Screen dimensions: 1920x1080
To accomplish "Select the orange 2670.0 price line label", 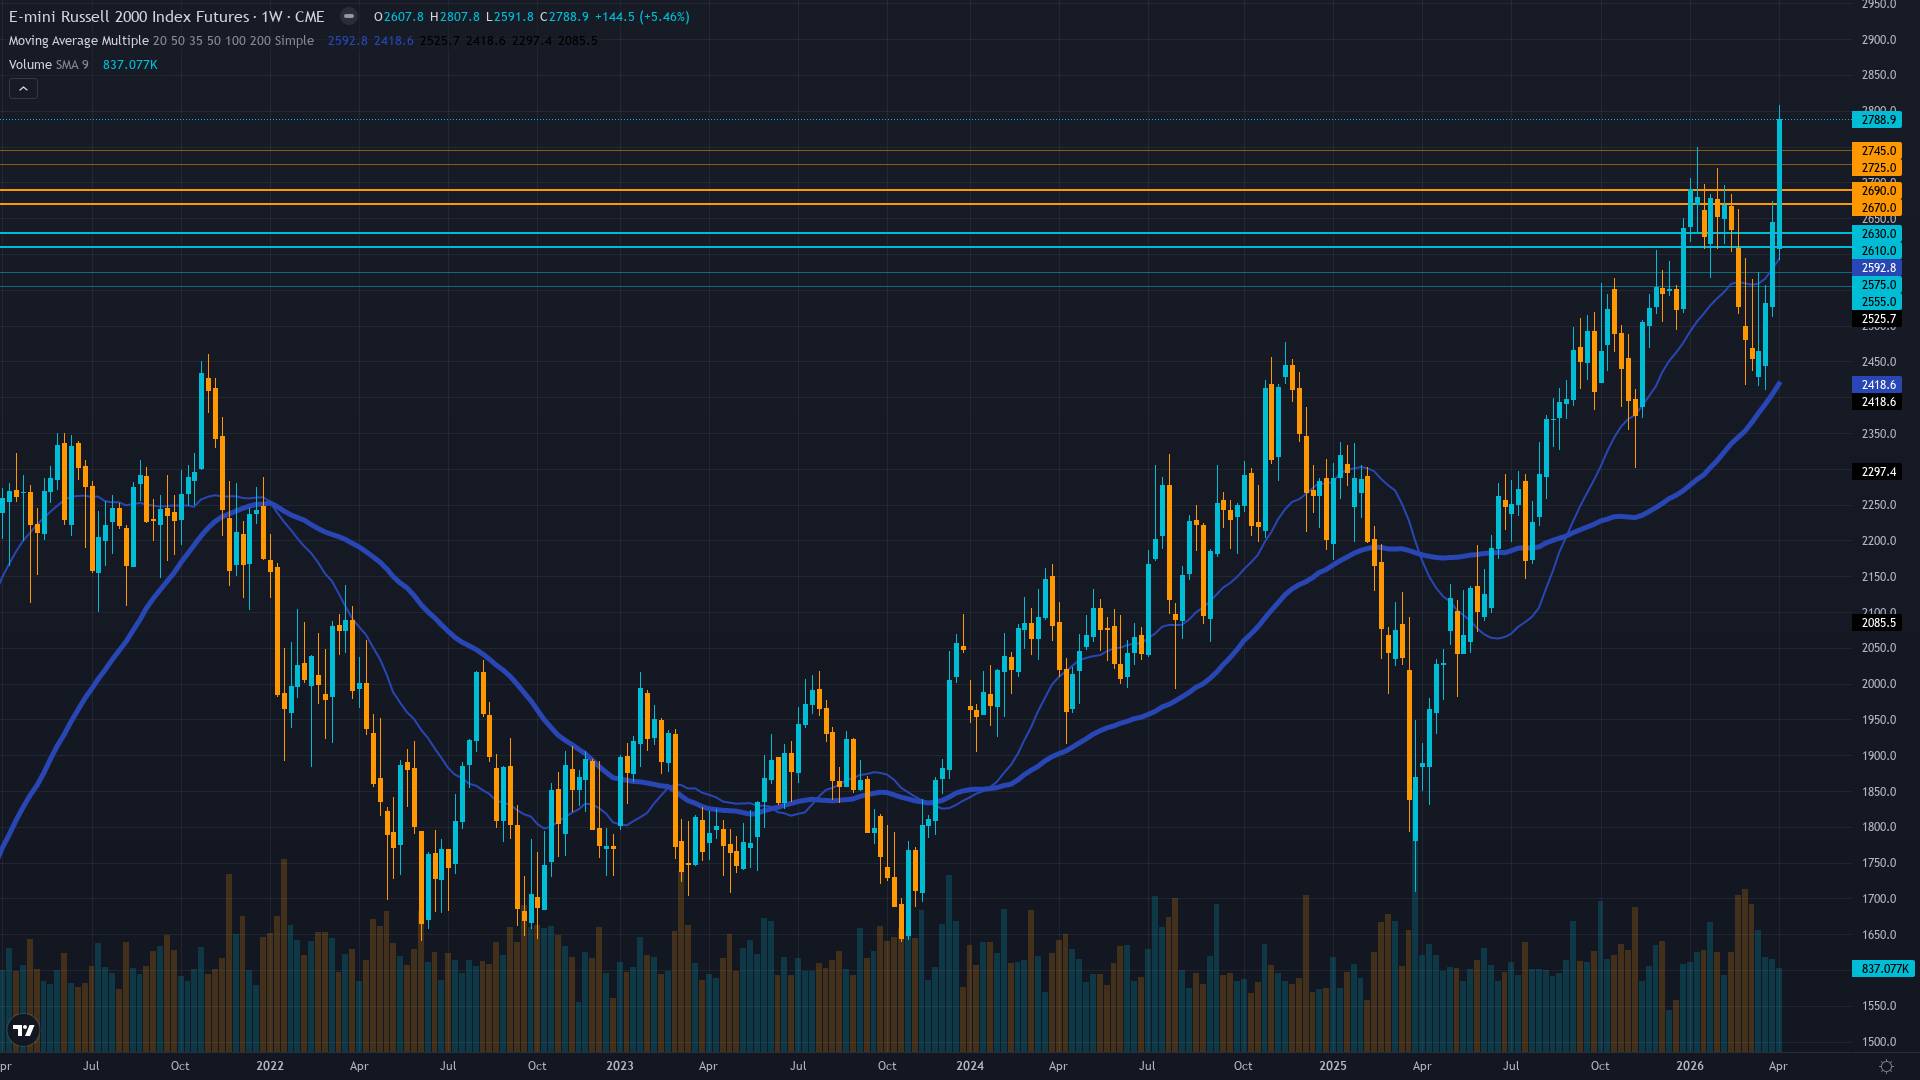I will pos(1877,208).
